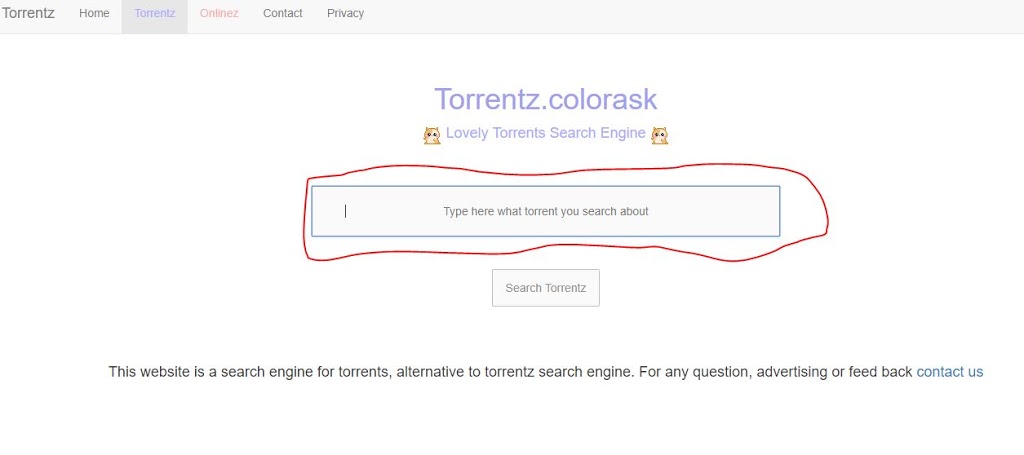
Task: Select the active Torrentz nav tab
Action: [155, 13]
